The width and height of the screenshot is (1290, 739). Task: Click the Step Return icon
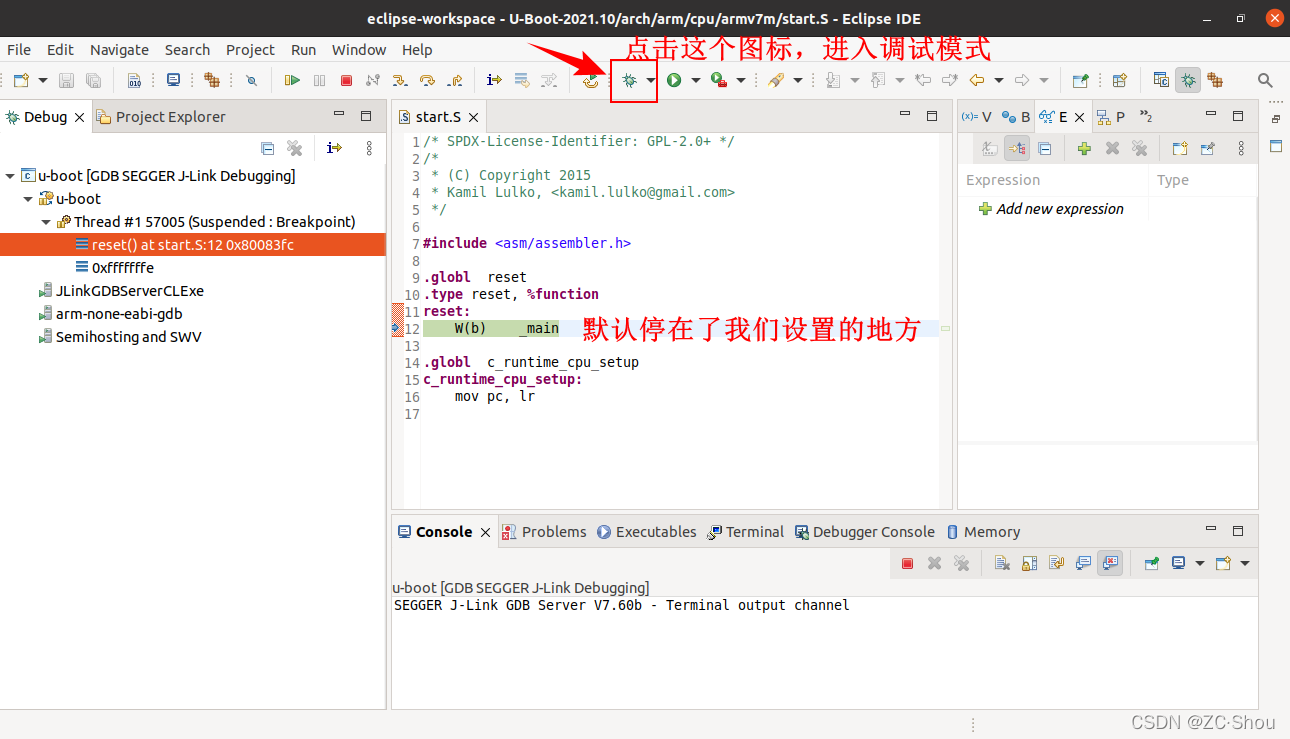[x=454, y=80]
